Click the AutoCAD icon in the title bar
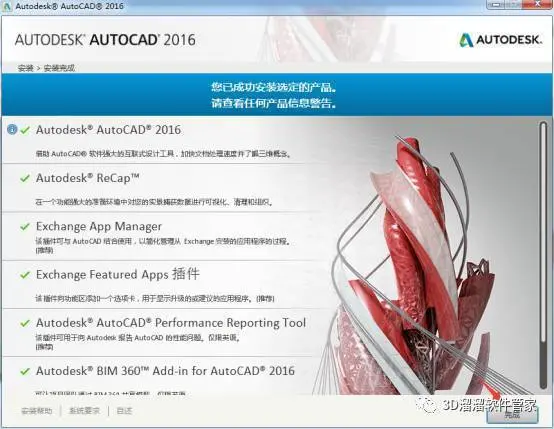The width and height of the screenshot is (554, 429). pos(7,6)
